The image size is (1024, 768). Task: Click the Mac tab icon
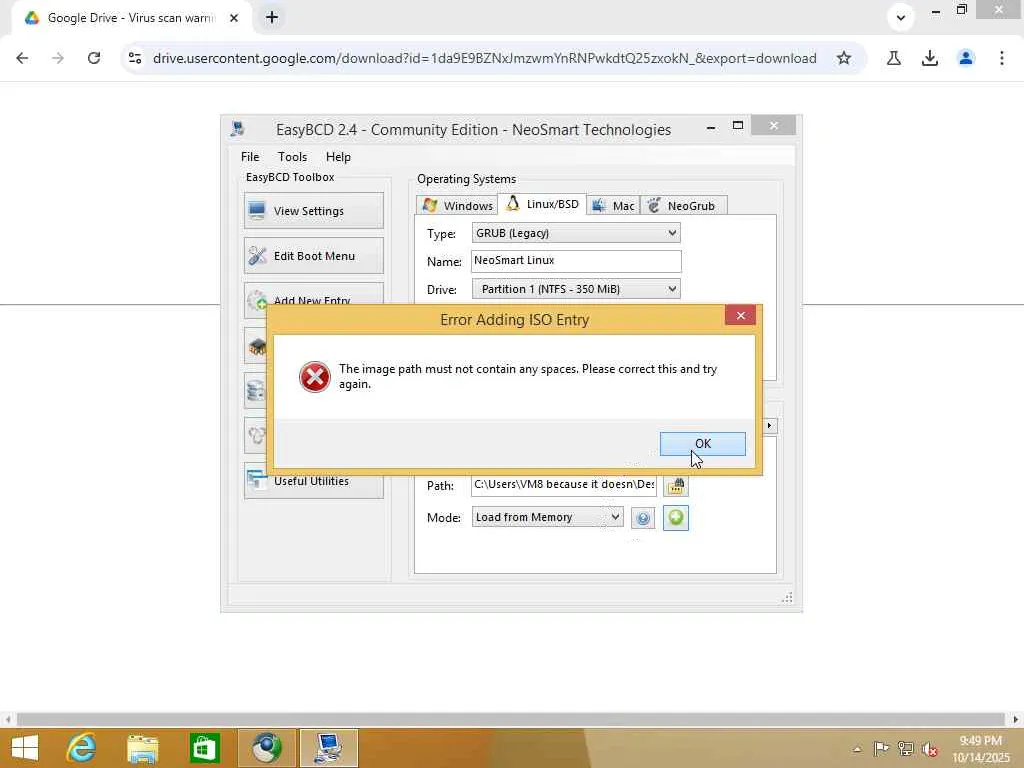(598, 205)
